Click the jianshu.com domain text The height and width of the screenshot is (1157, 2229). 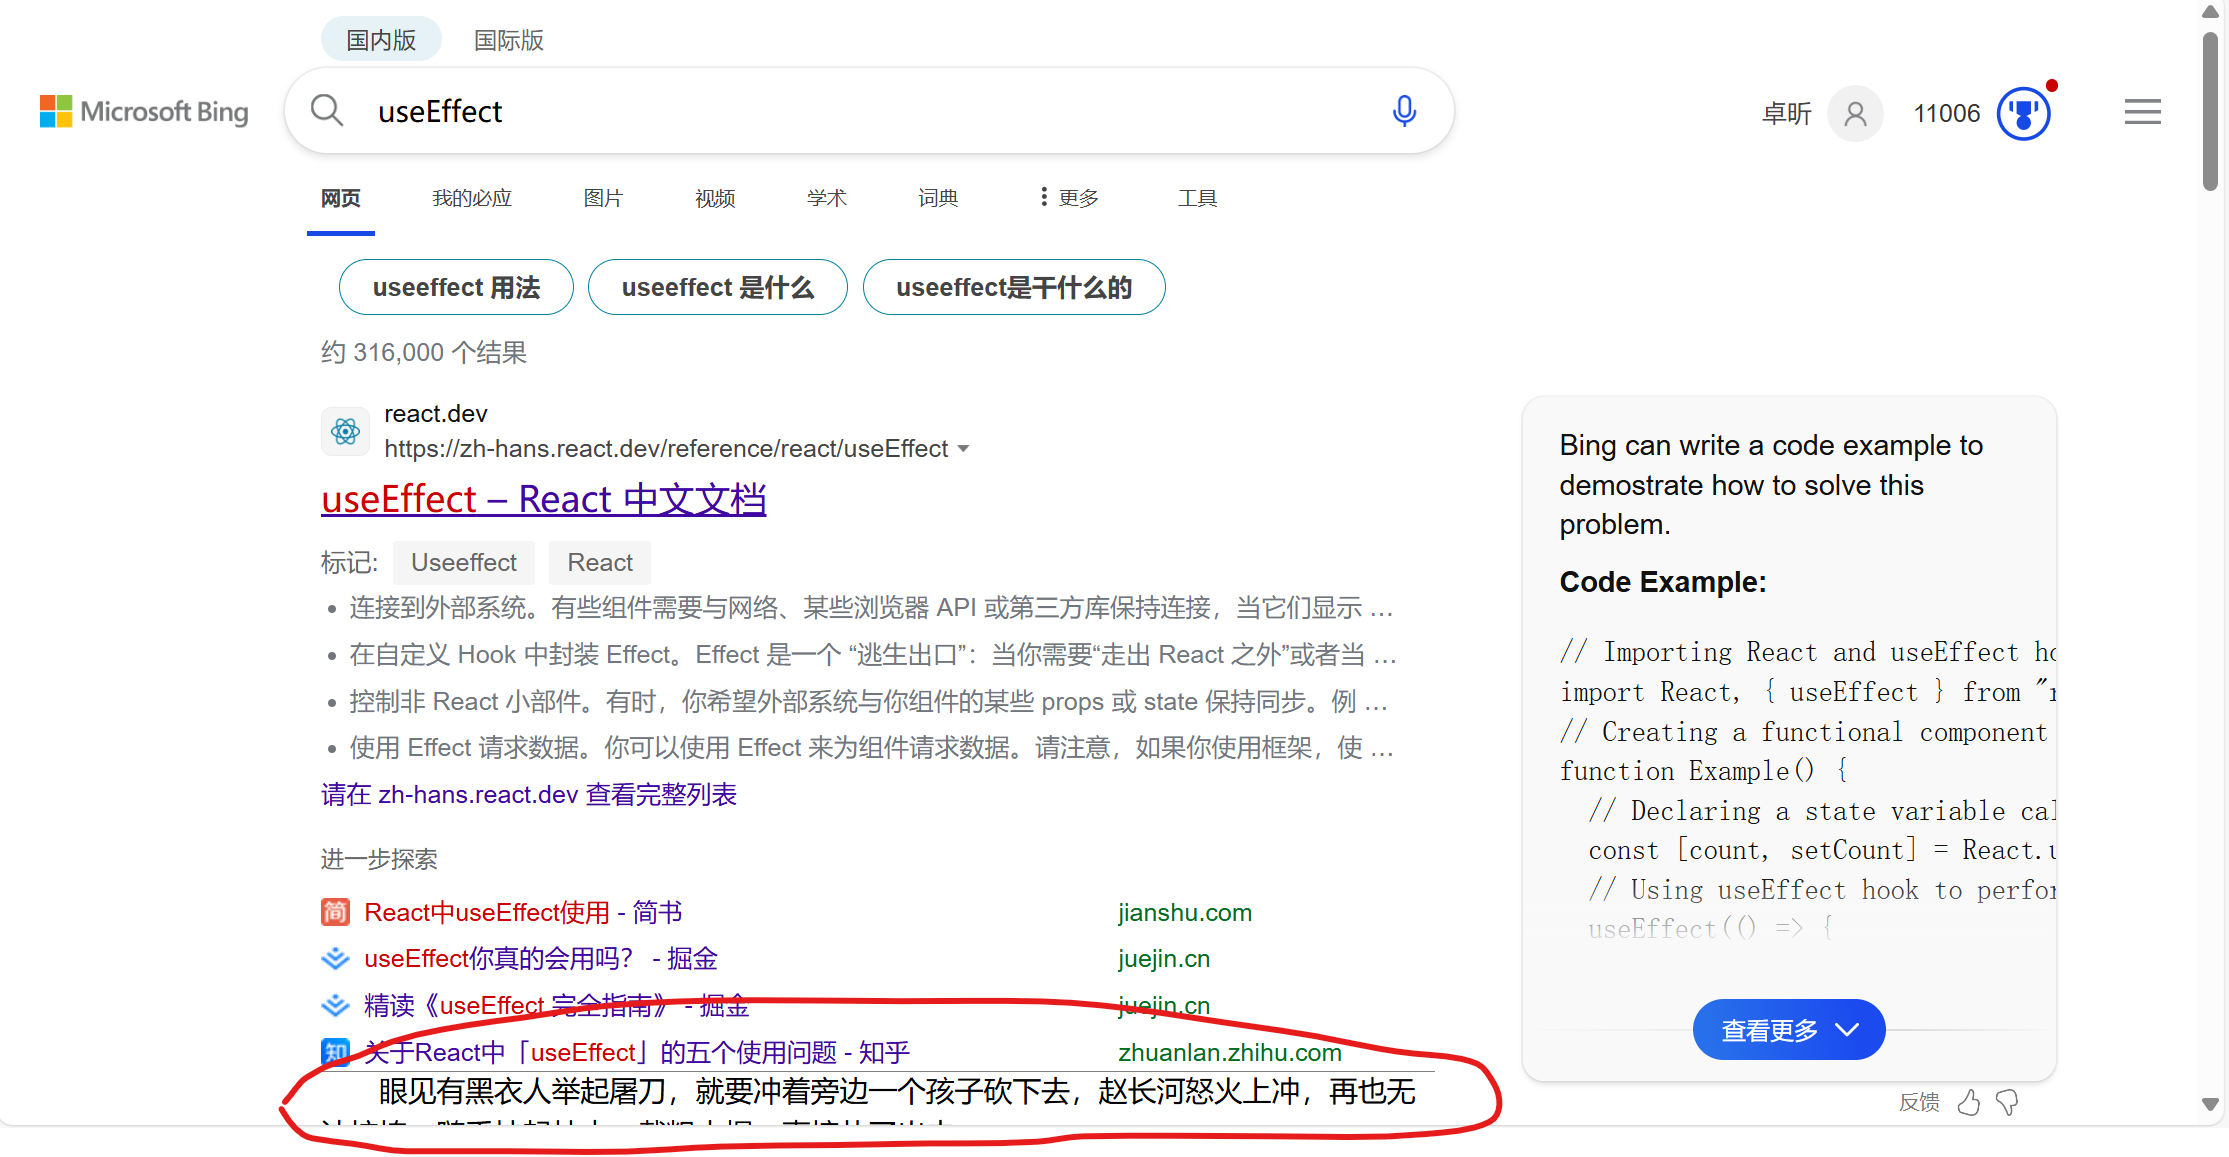[1185, 912]
